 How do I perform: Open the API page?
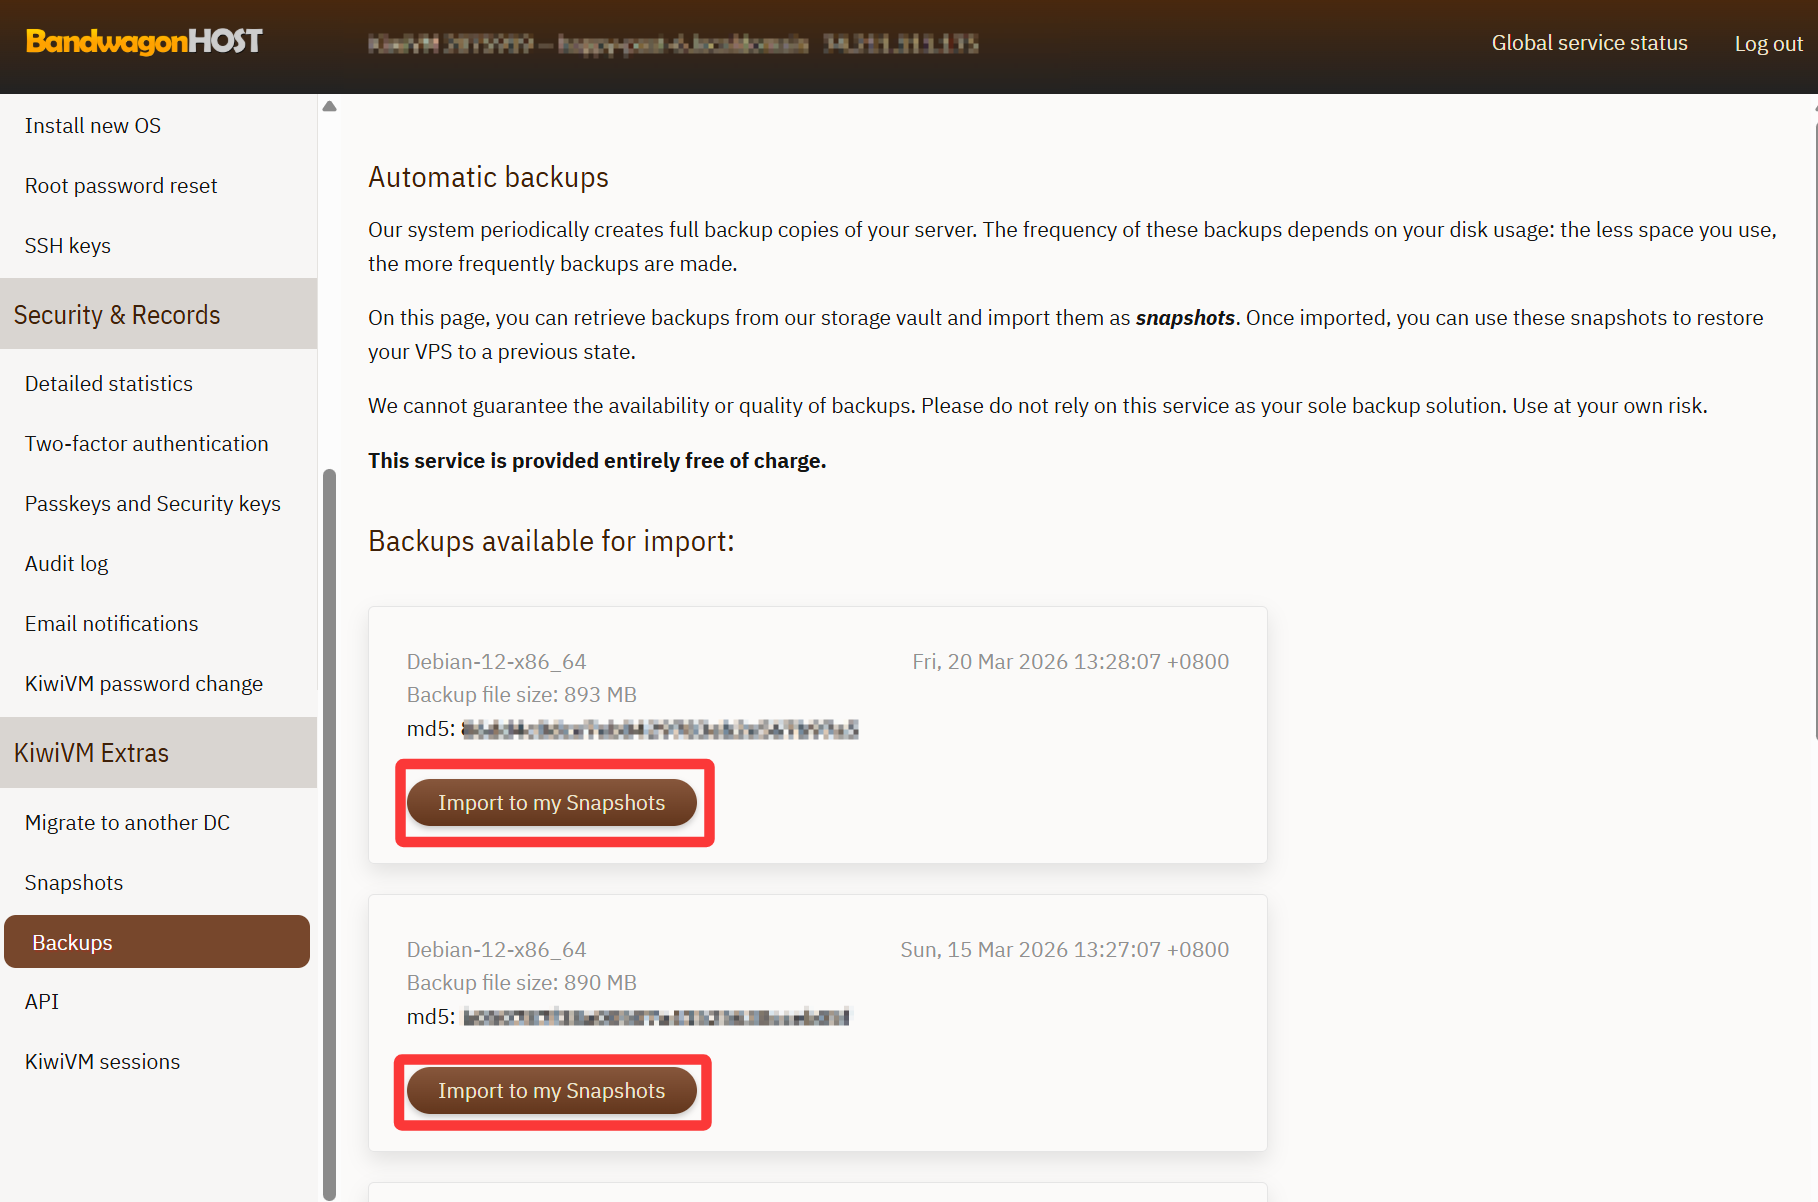(42, 1002)
